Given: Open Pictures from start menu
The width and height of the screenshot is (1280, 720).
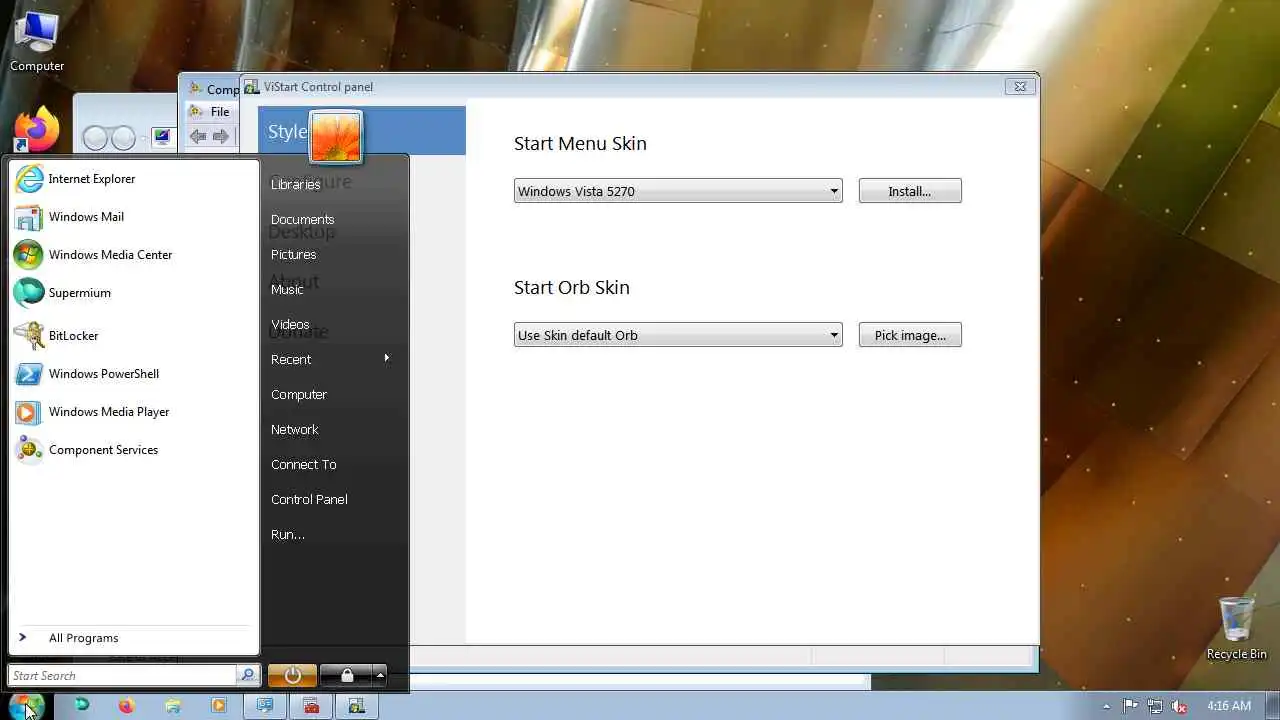Looking at the screenshot, I should point(293,255).
